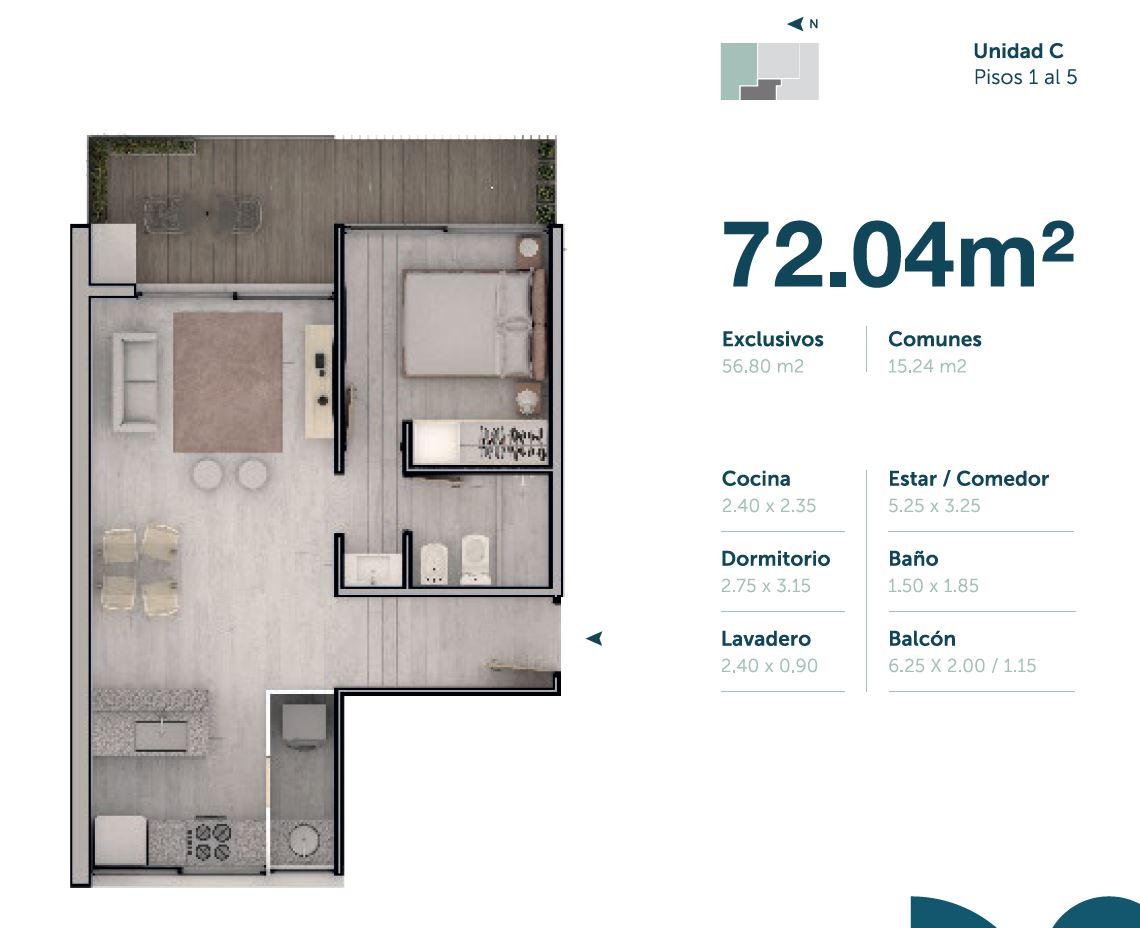Click the building location key plan thumbnail

[769, 71]
